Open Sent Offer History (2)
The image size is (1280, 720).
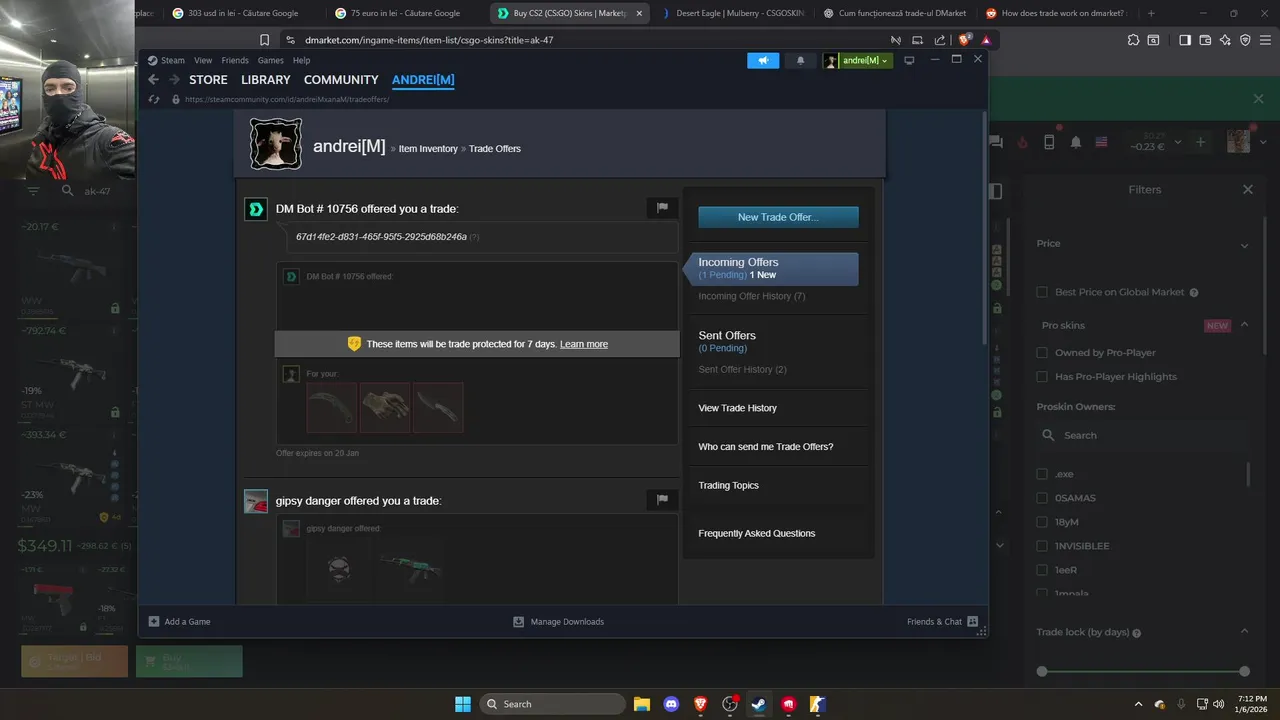(743, 369)
